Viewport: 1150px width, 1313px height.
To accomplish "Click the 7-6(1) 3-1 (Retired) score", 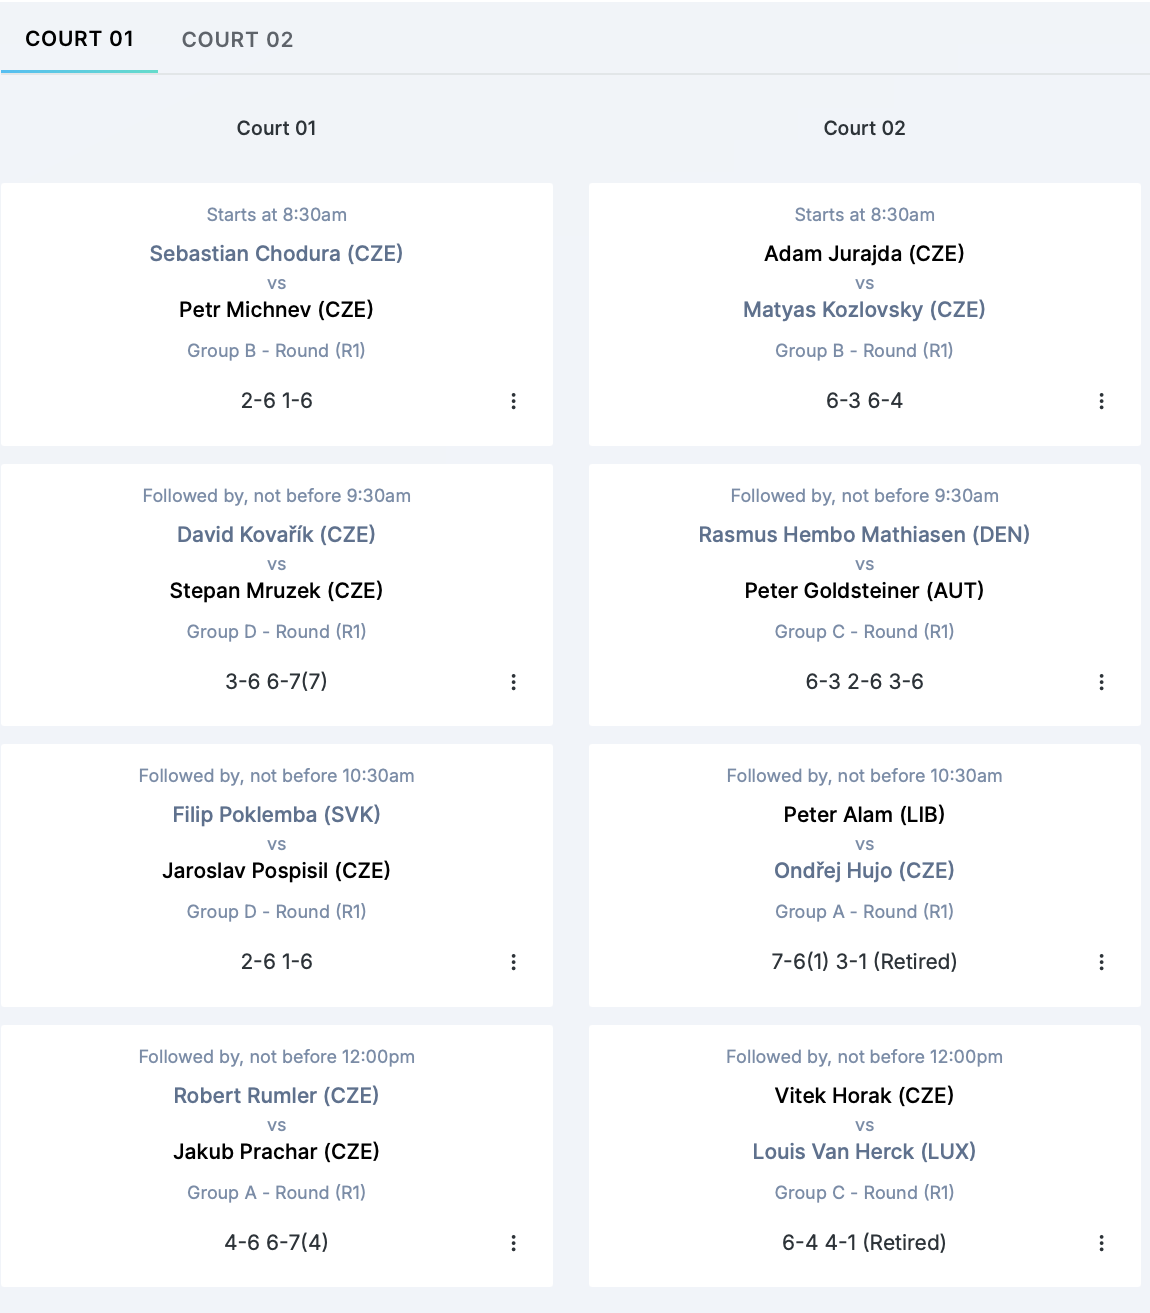I will [x=864, y=962].
